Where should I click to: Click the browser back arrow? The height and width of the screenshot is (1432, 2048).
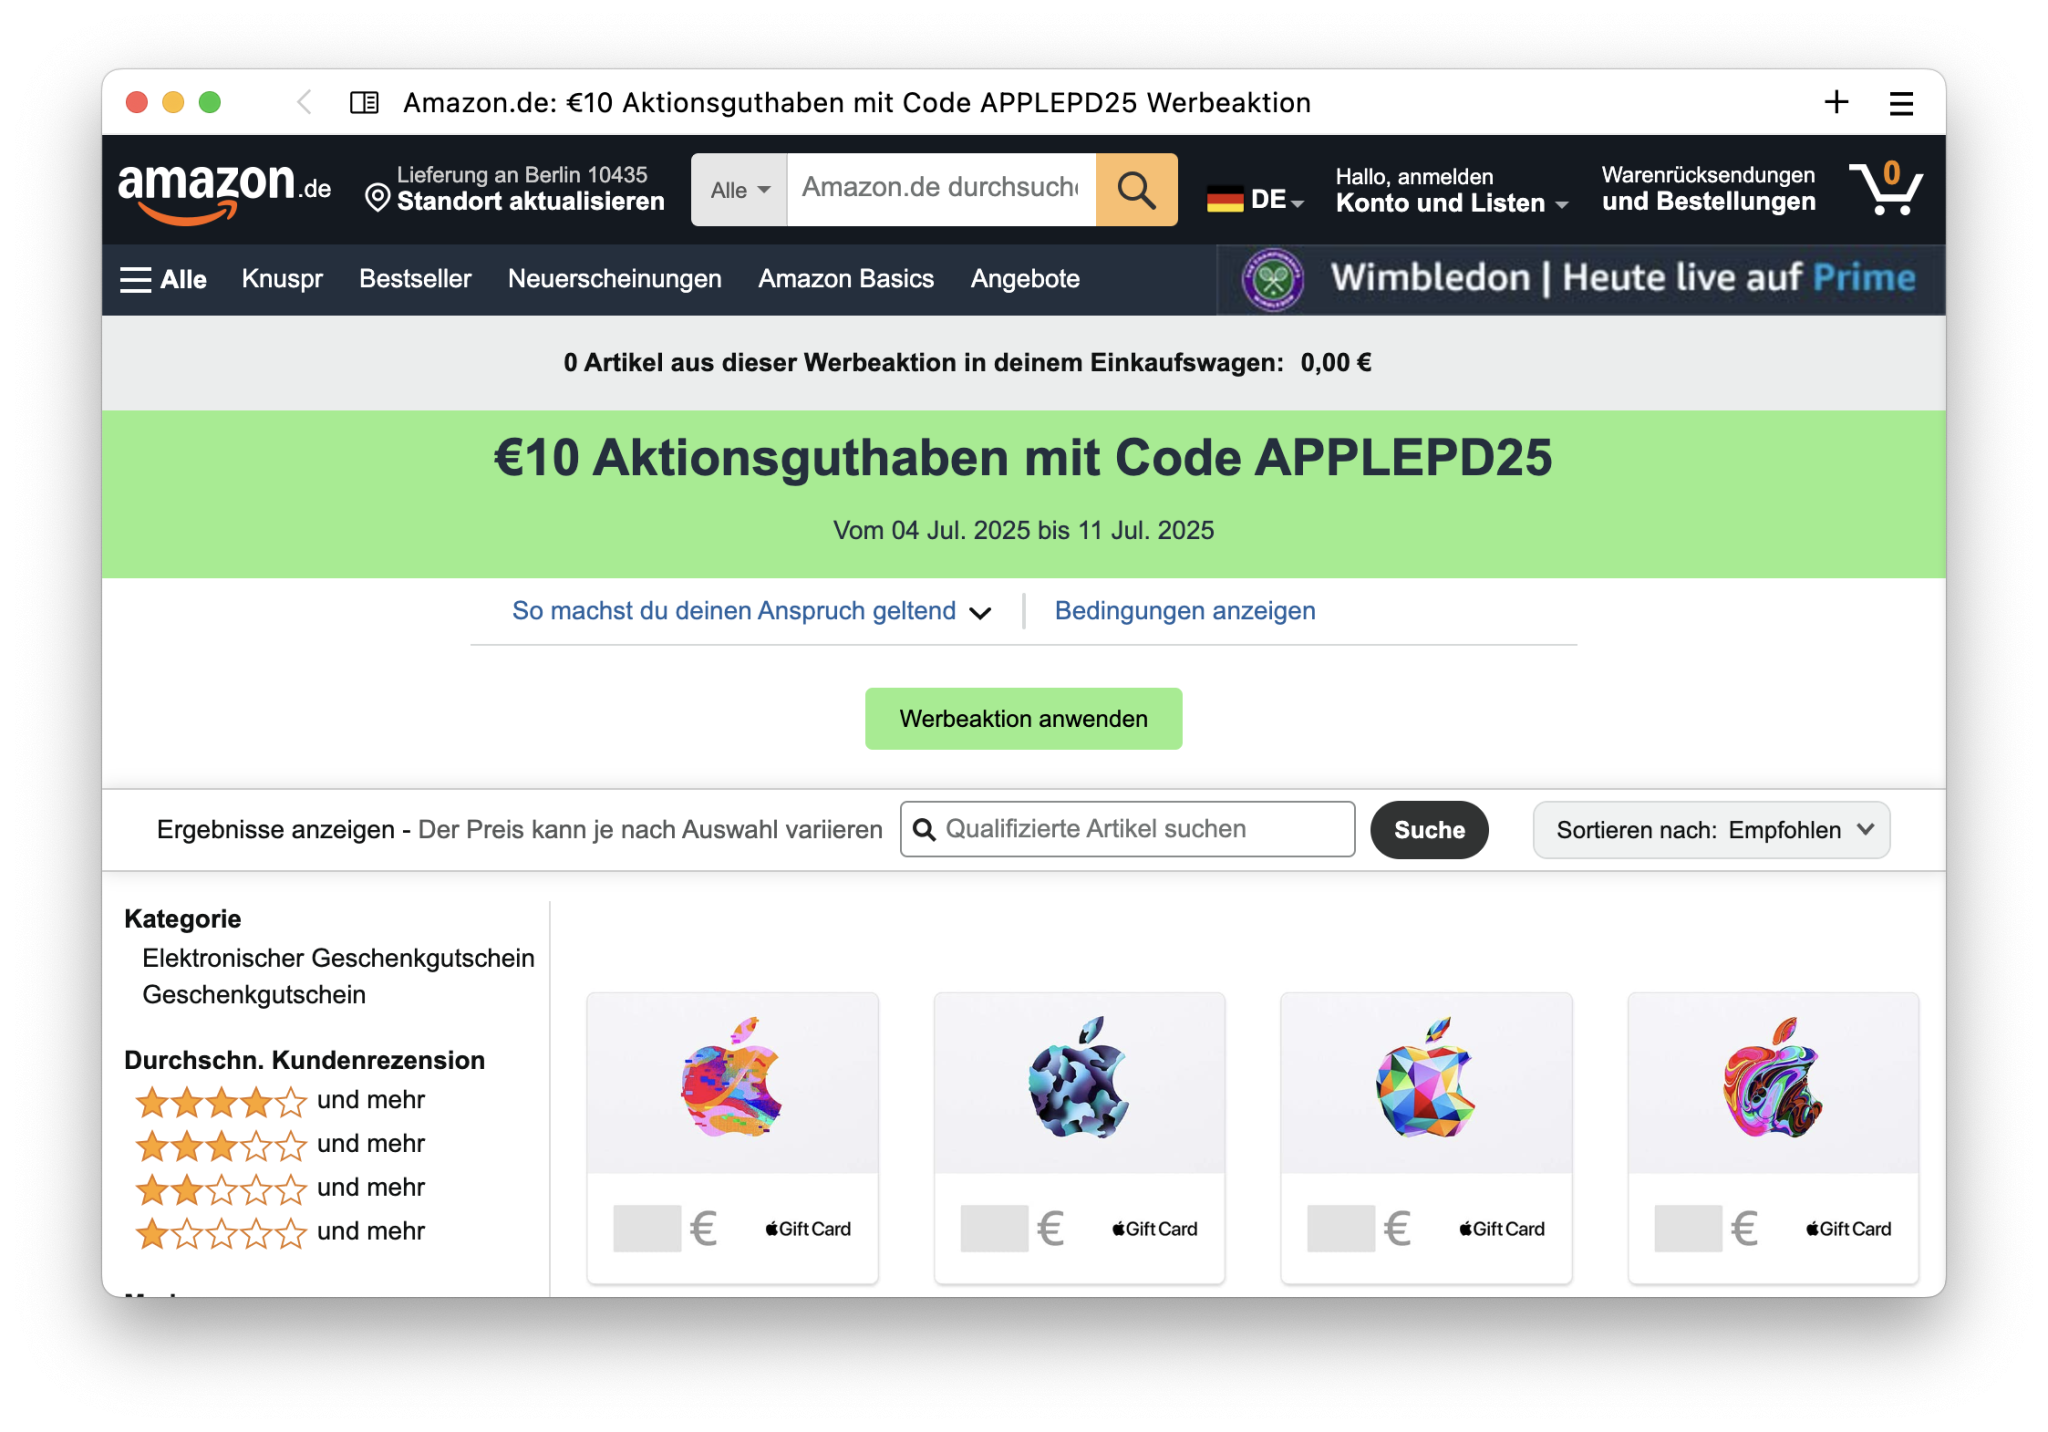click(x=304, y=102)
